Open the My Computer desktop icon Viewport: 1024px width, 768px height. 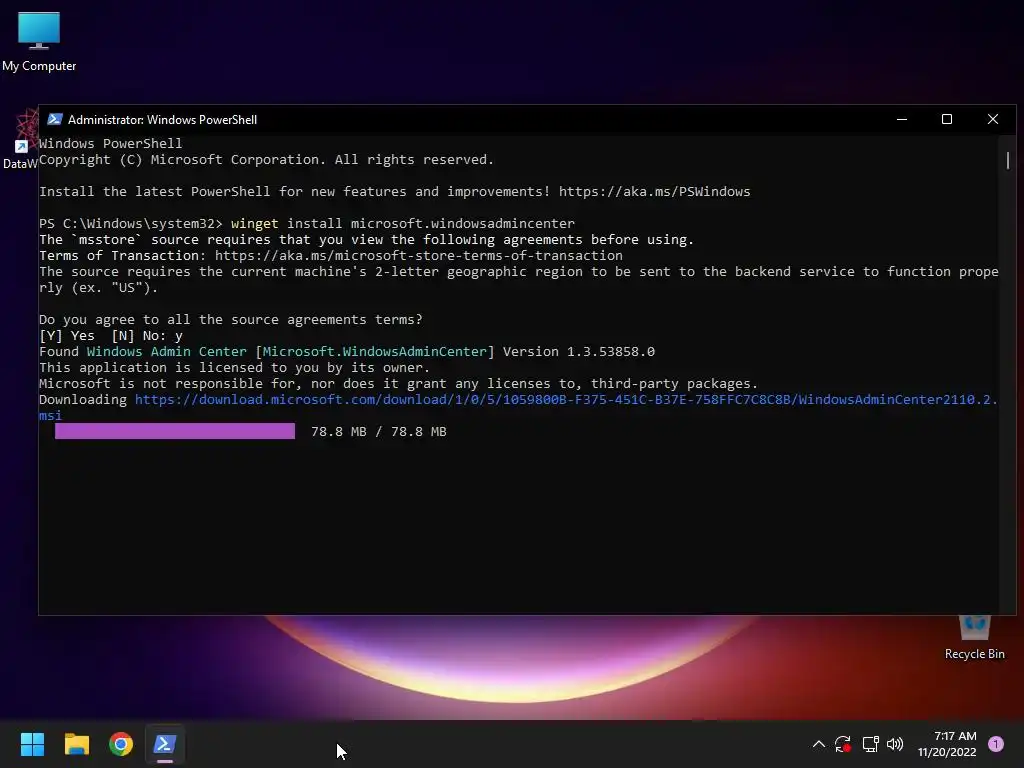click(x=39, y=42)
